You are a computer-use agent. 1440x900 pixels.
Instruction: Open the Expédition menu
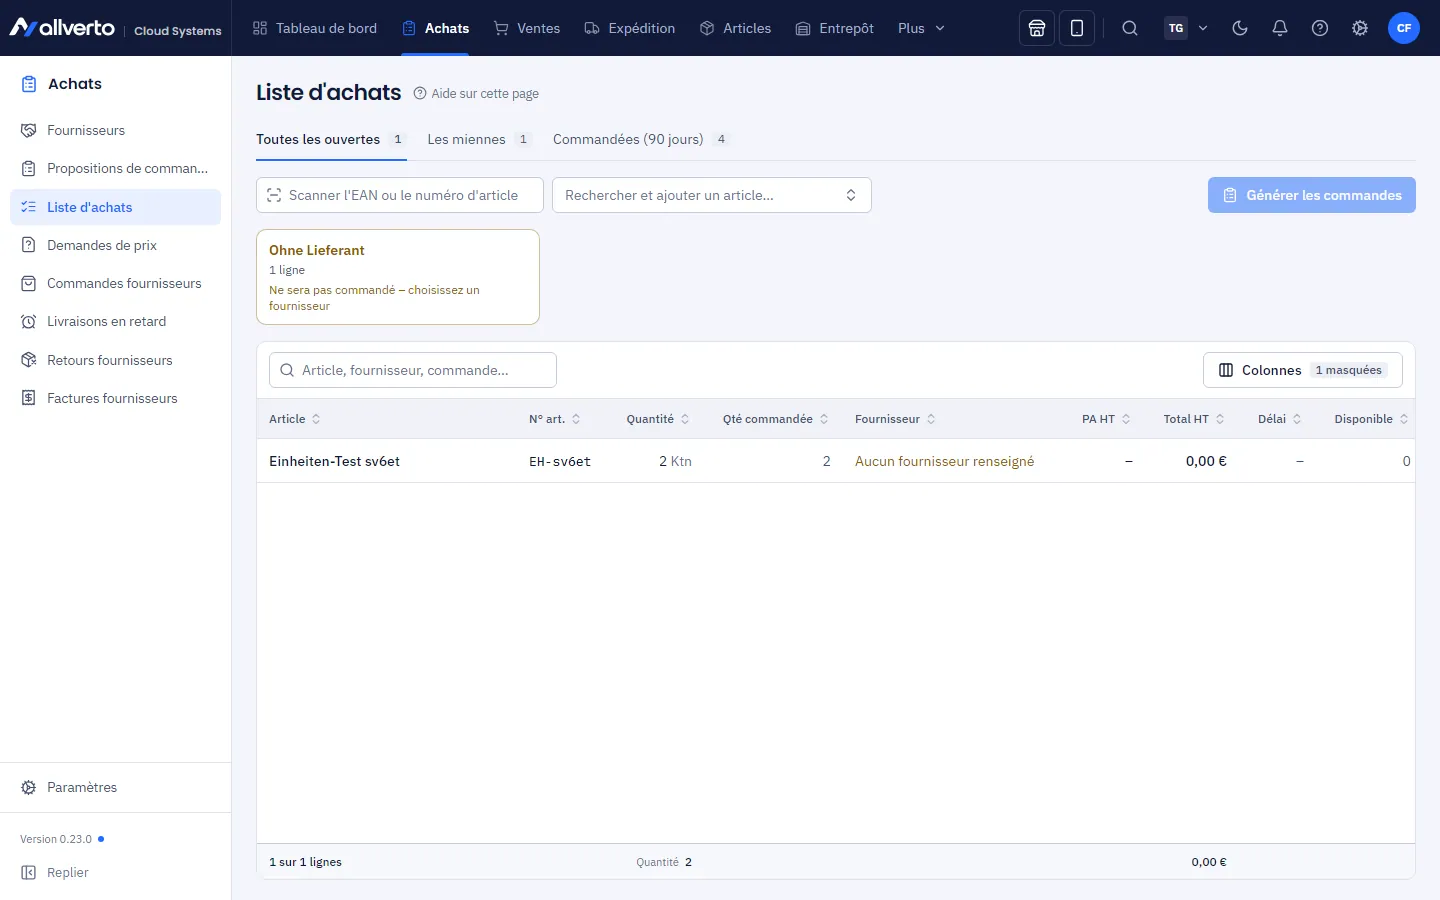[630, 28]
